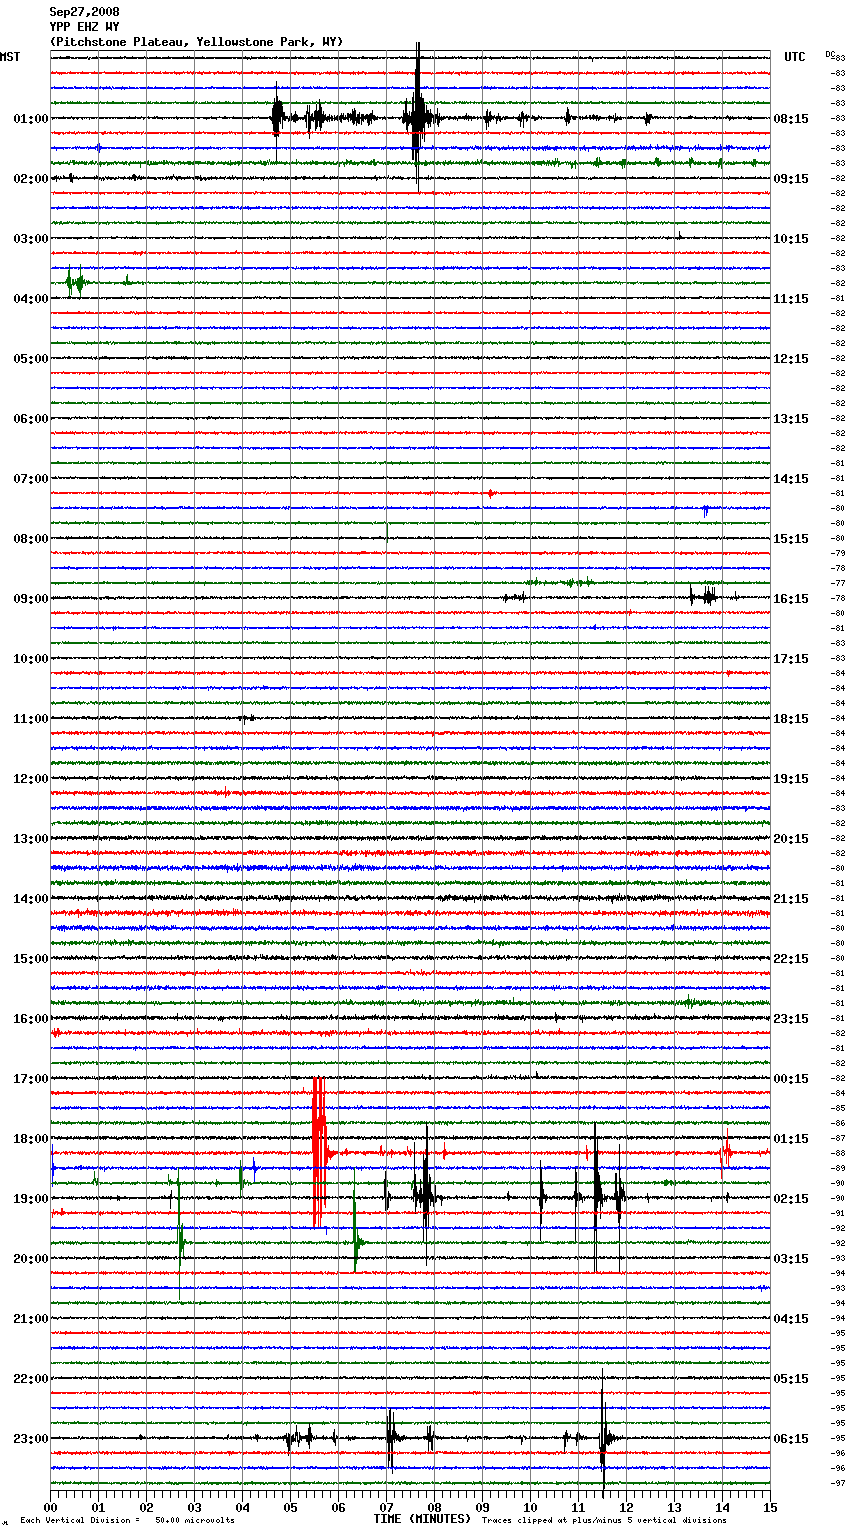Image resolution: width=850 pixels, height=1534 pixels.
Task: Click the 15:00 MST time label
Action: pos(31,959)
